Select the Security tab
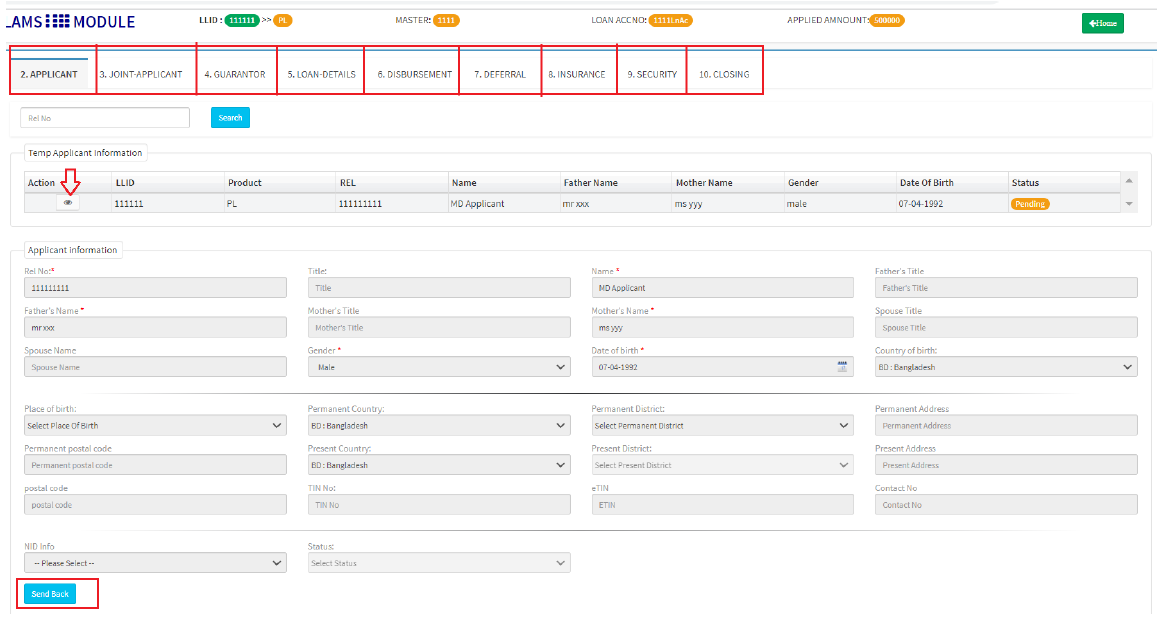The height and width of the screenshot is (636, 1159). click(652, 74)
